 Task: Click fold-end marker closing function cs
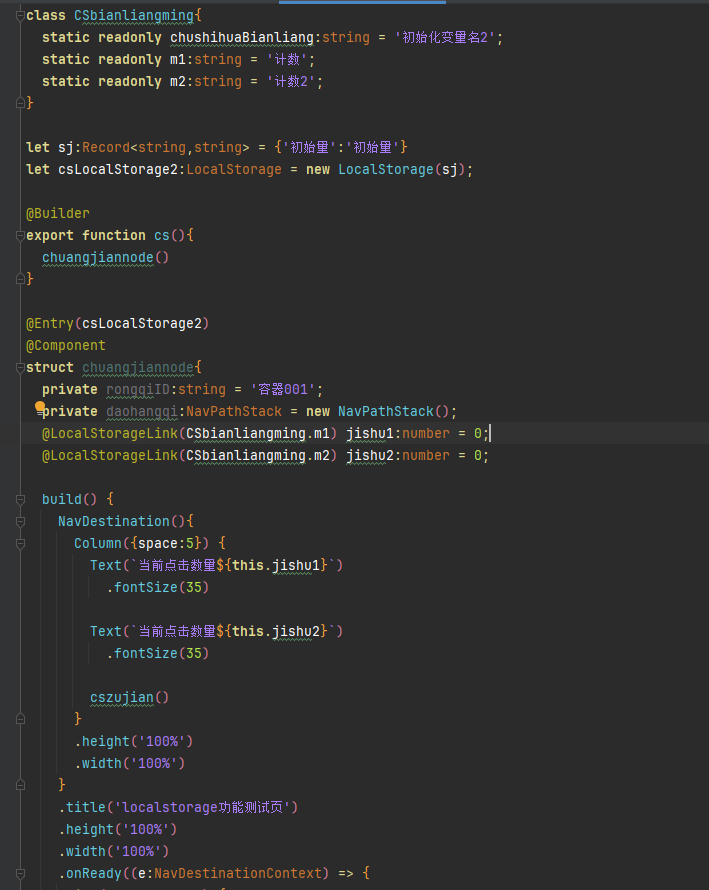[x=19, y=279]
